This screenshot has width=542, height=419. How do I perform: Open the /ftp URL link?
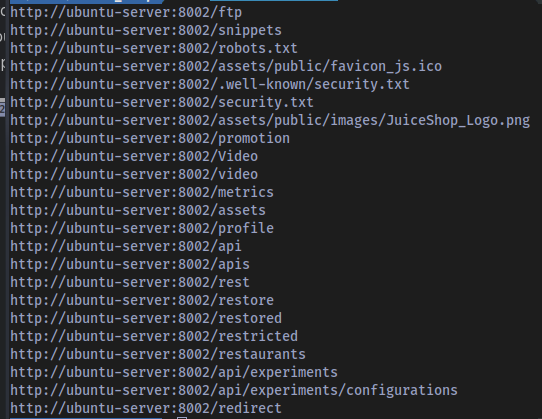126,13
